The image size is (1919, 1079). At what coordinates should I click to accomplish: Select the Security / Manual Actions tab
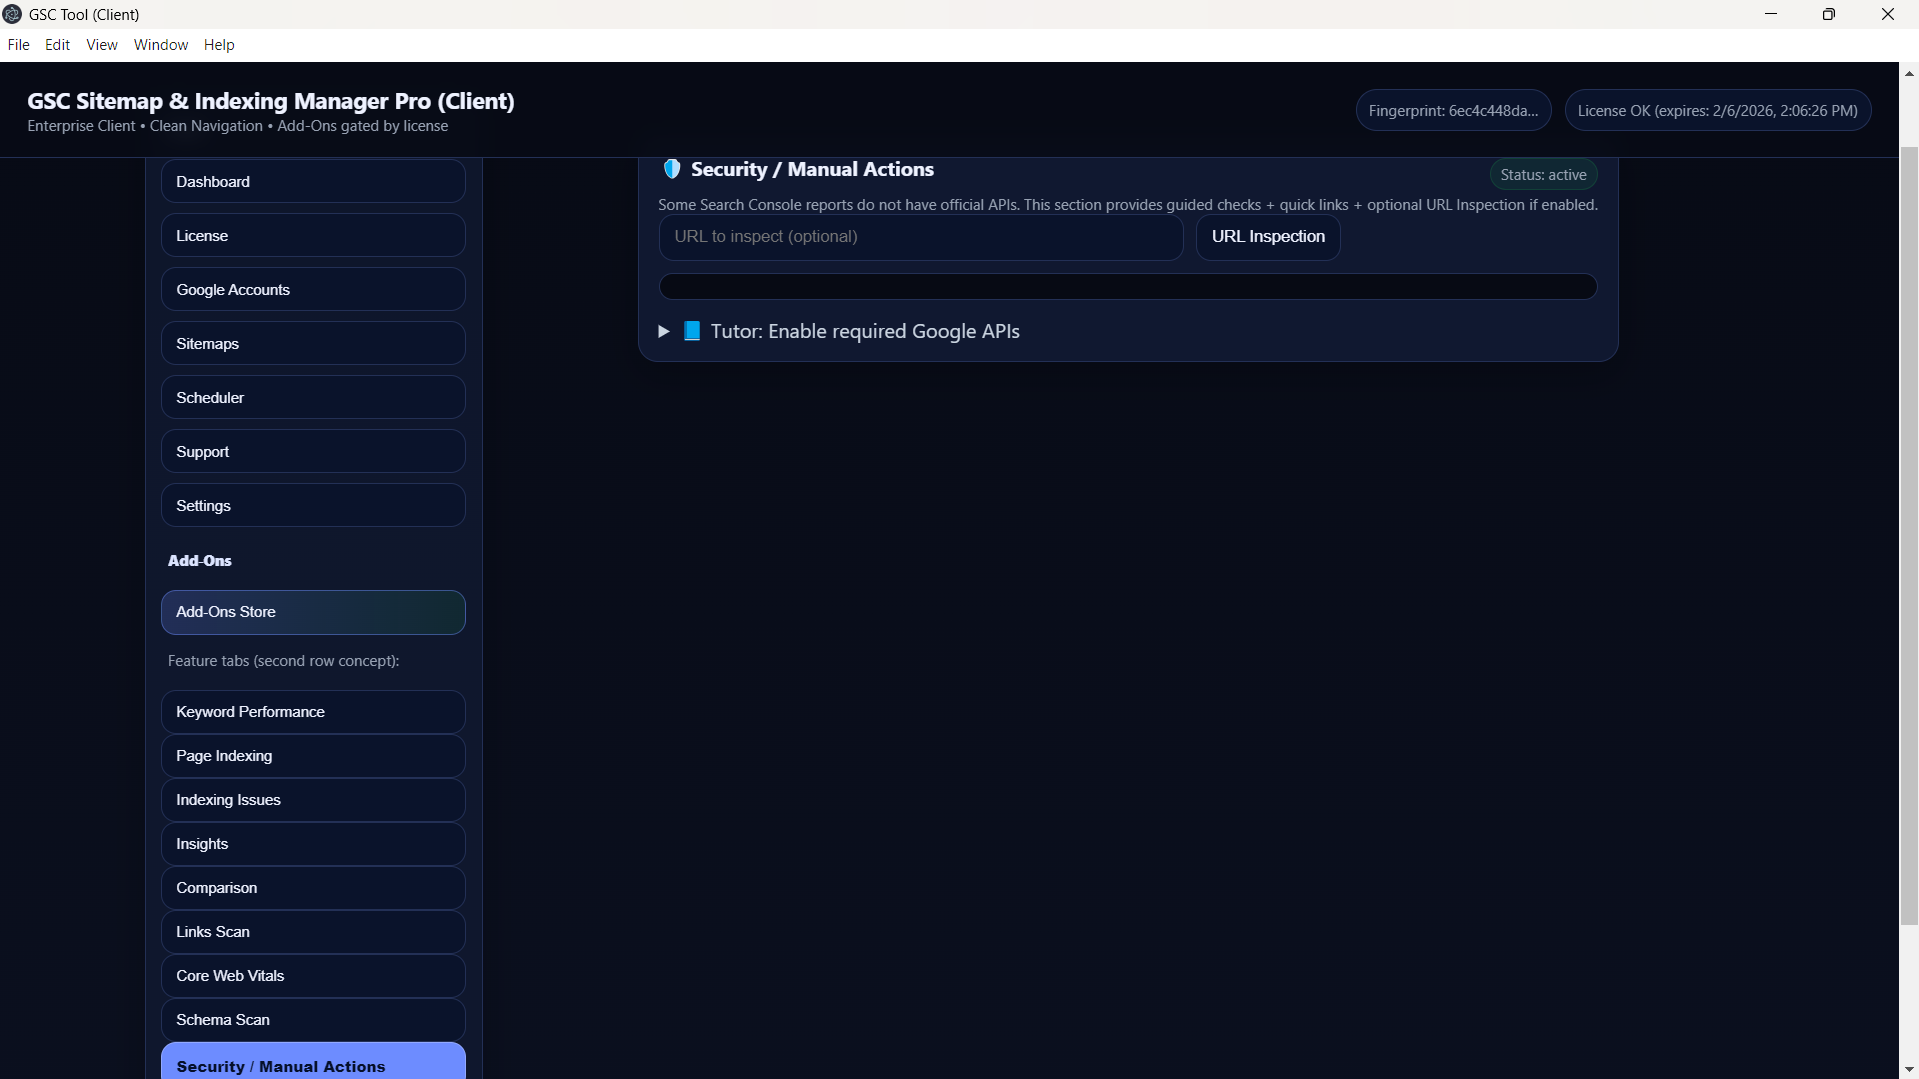coord(313,1064)
